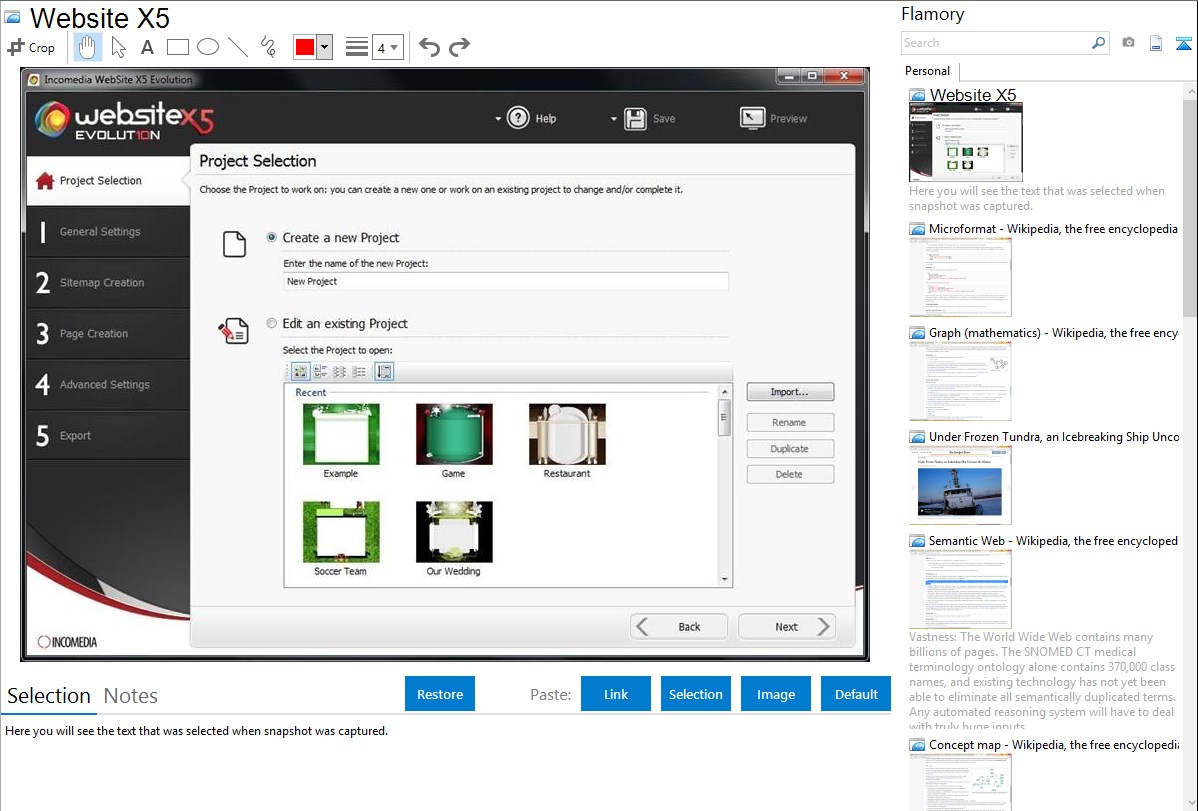Screen dimensions: 1198x811
Task: Click the Restore button
Action: pyautogui.click(x=440, y=694)
